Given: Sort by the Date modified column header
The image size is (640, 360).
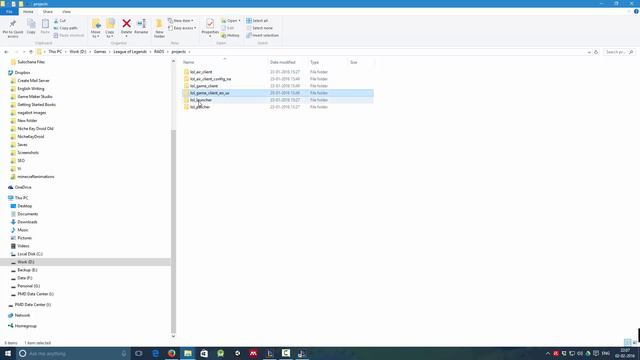Looking at the screenshot, I should click(x=282, y=62).
